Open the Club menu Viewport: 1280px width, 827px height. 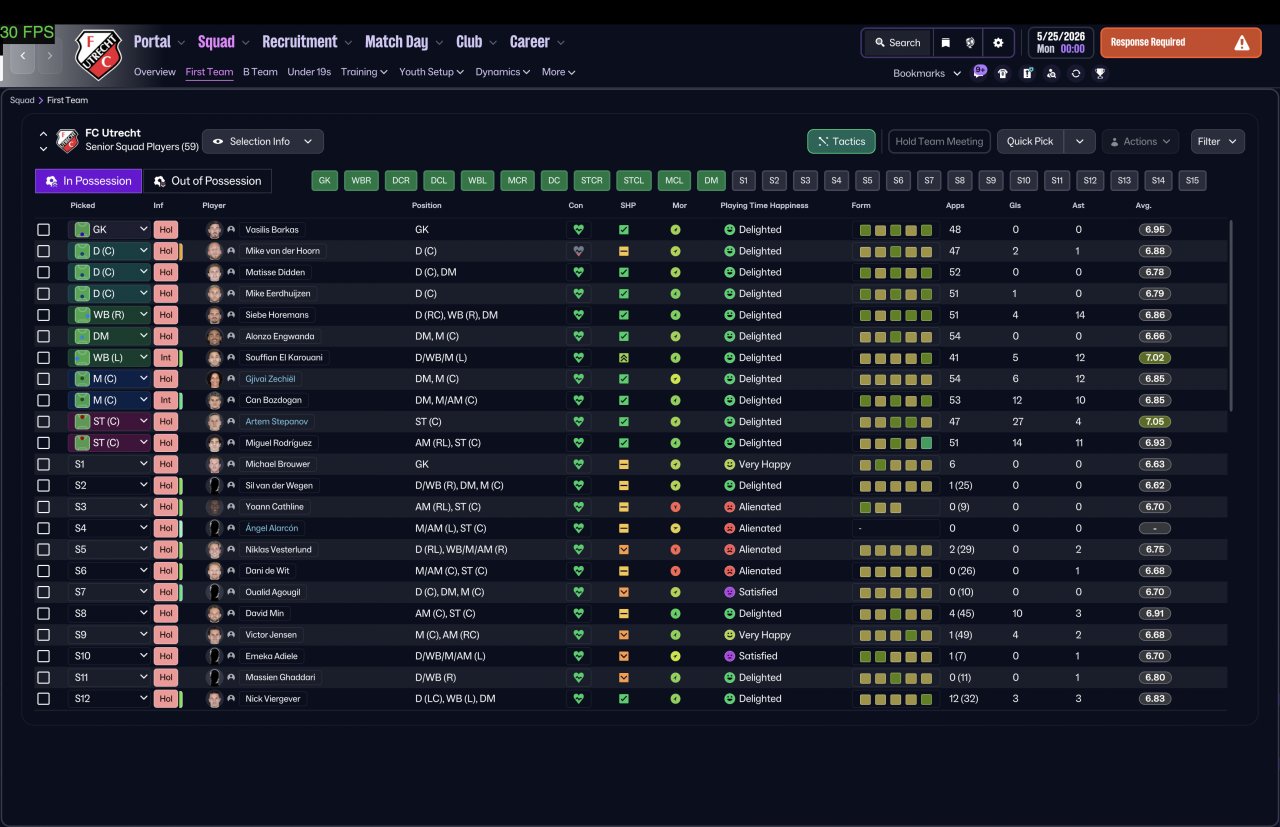click(476, 42)
